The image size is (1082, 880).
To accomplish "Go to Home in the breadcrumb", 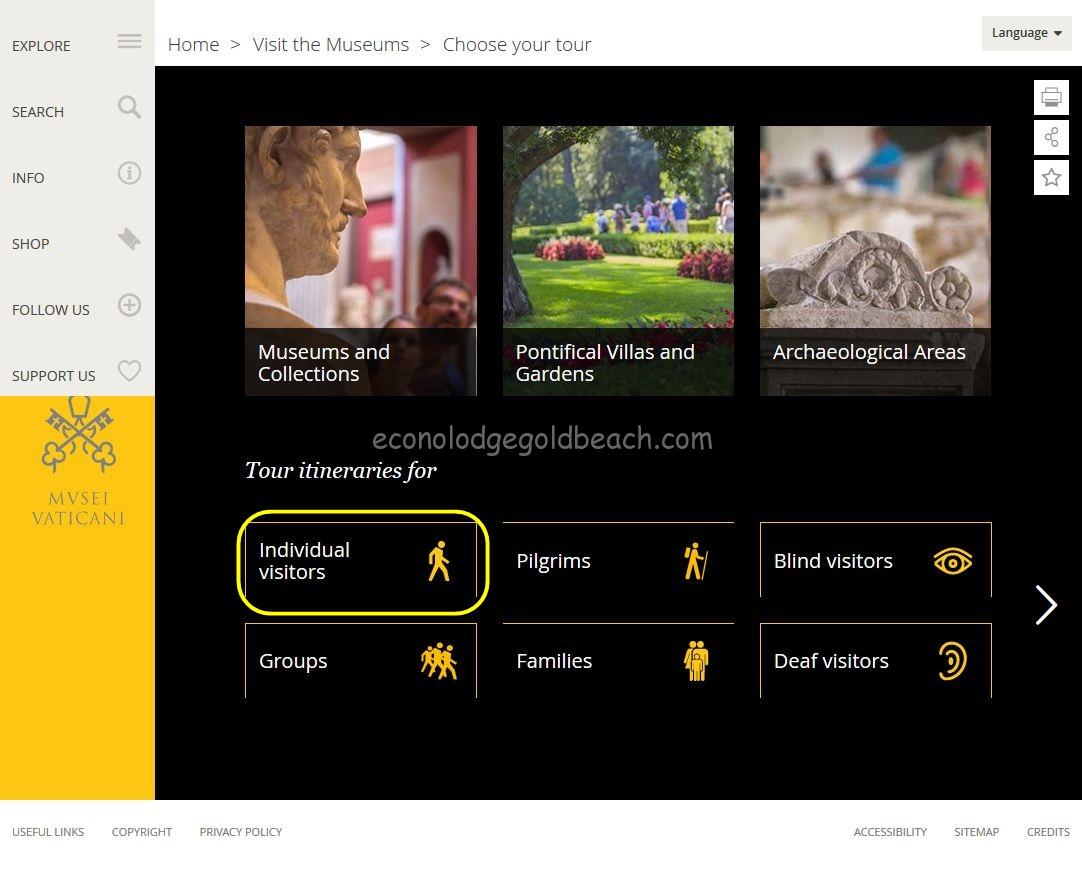I will tap(193, 45).
